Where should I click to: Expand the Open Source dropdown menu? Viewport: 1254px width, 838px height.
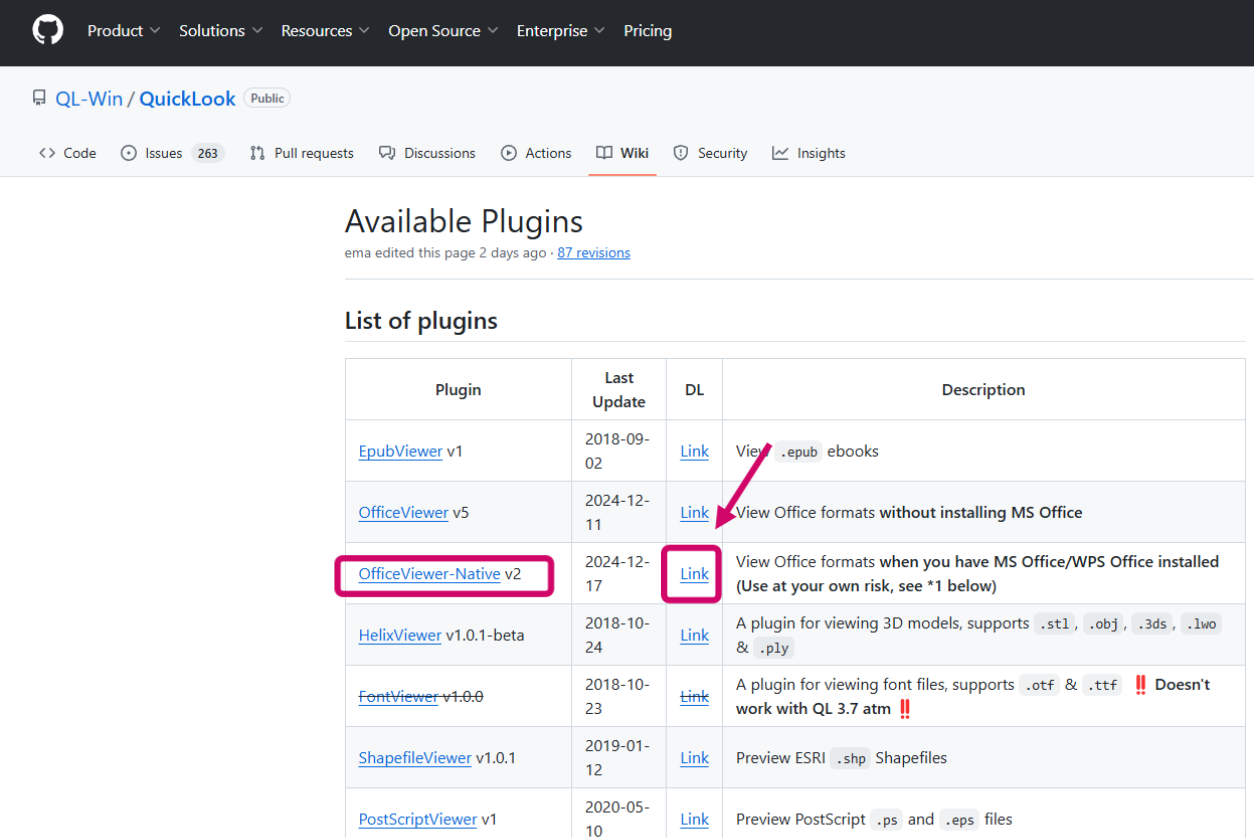pyautogui.click(x=443, y=31)
